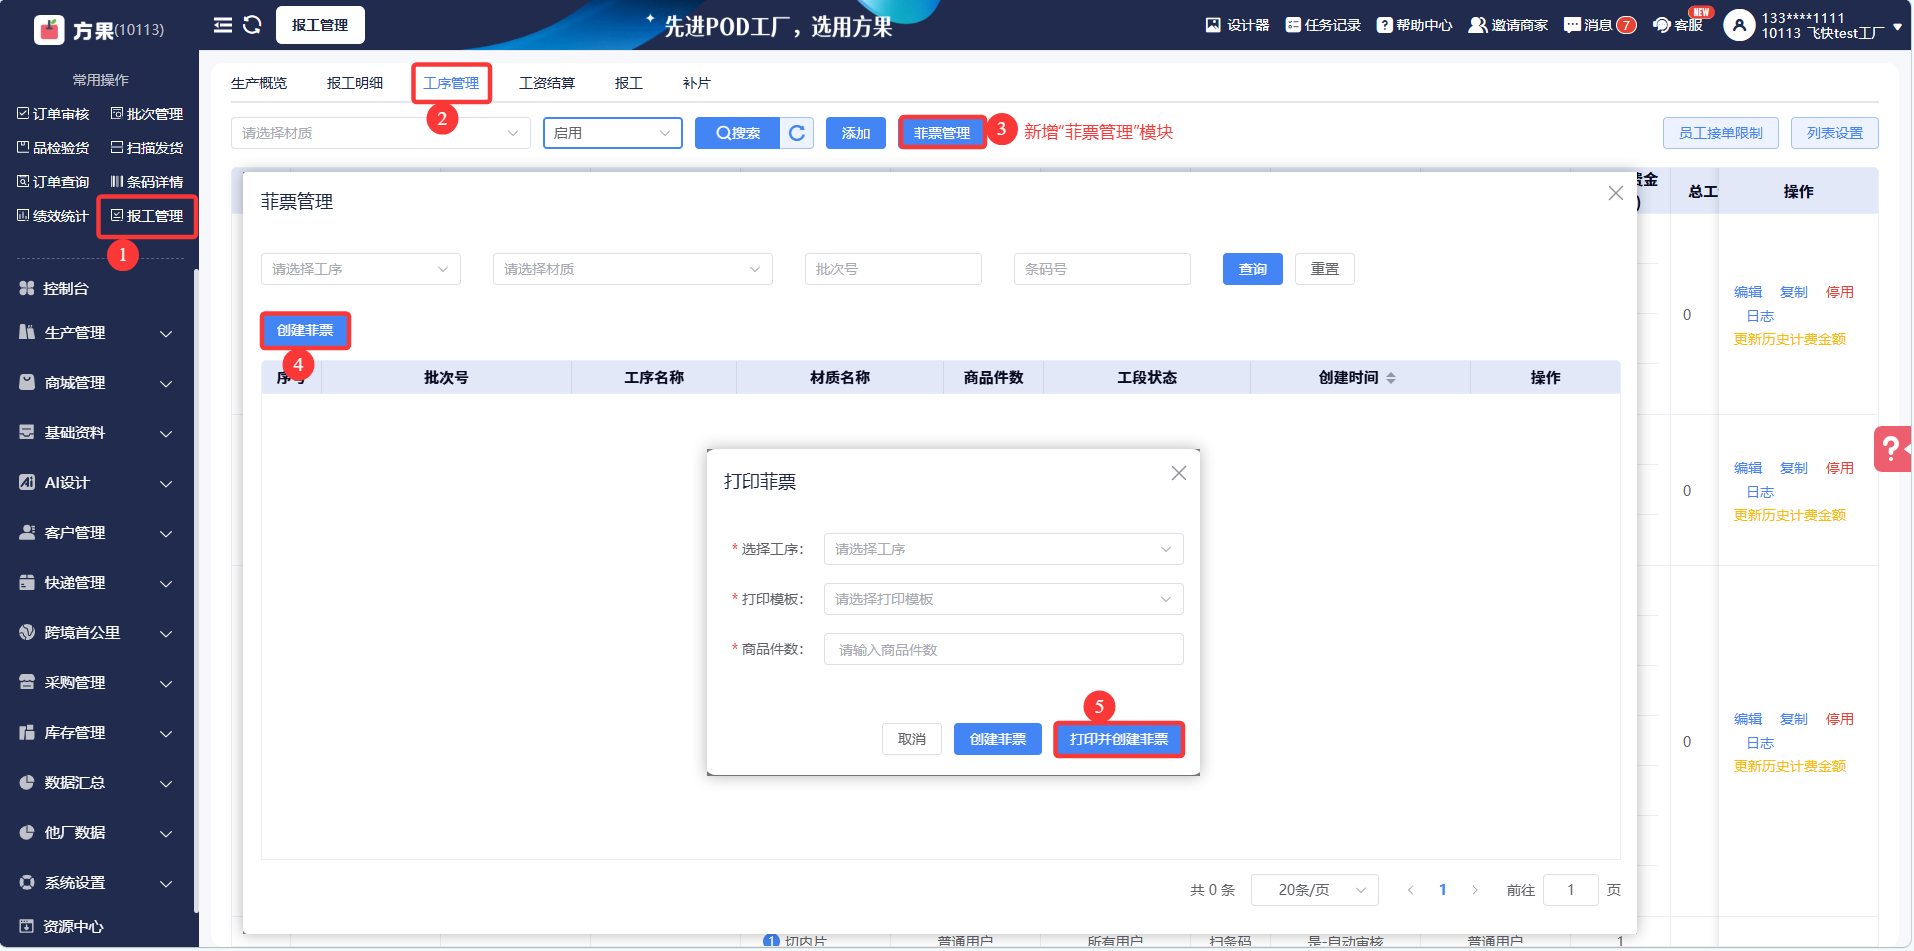Screen dimensions: 1914x951
Task: Open 消息 messages notifications
Action: 1599,25
